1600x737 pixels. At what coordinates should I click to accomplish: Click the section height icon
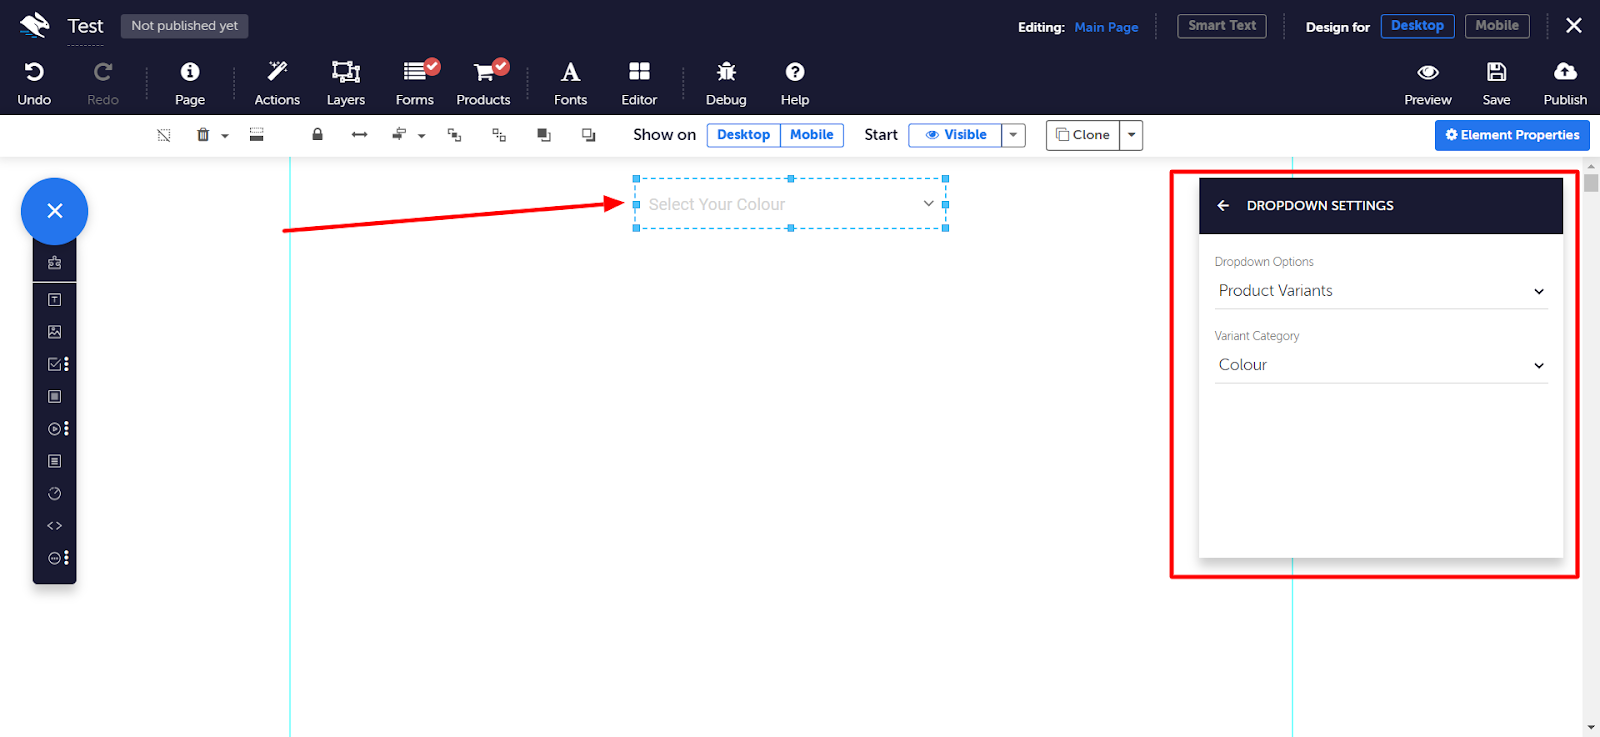click(x=257, y=135)
